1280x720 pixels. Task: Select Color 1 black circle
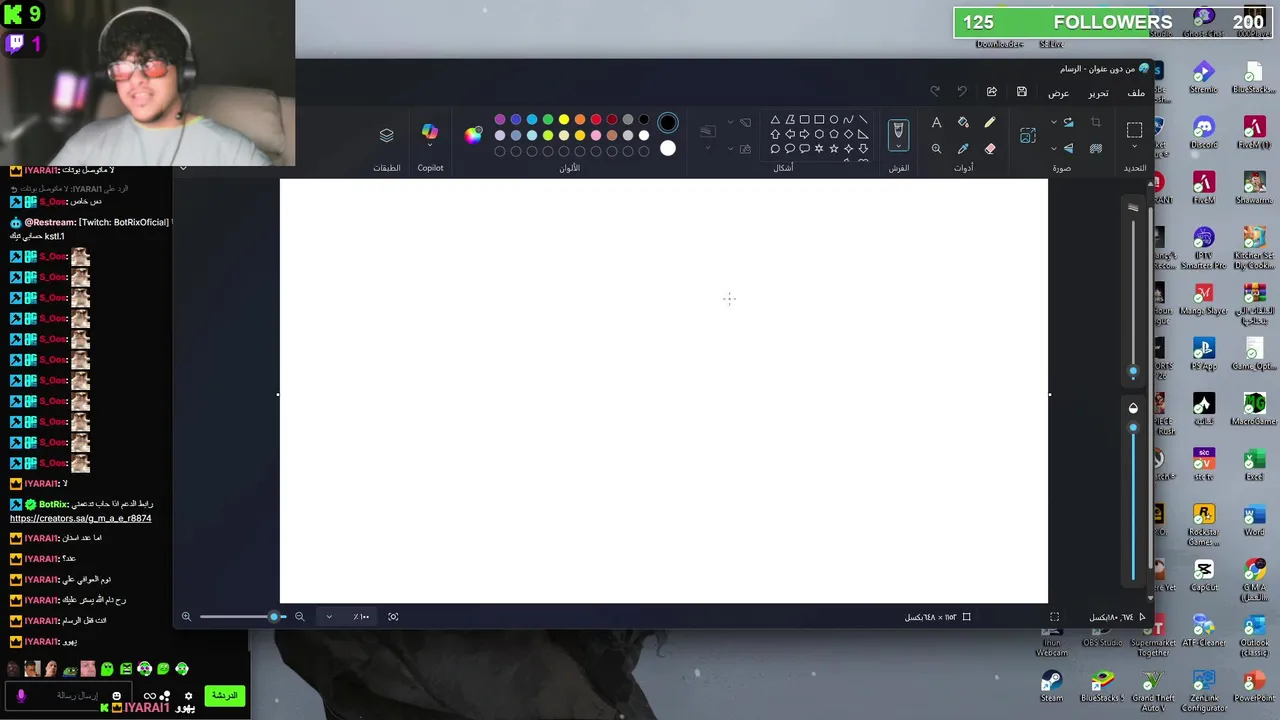pos(668,123)
